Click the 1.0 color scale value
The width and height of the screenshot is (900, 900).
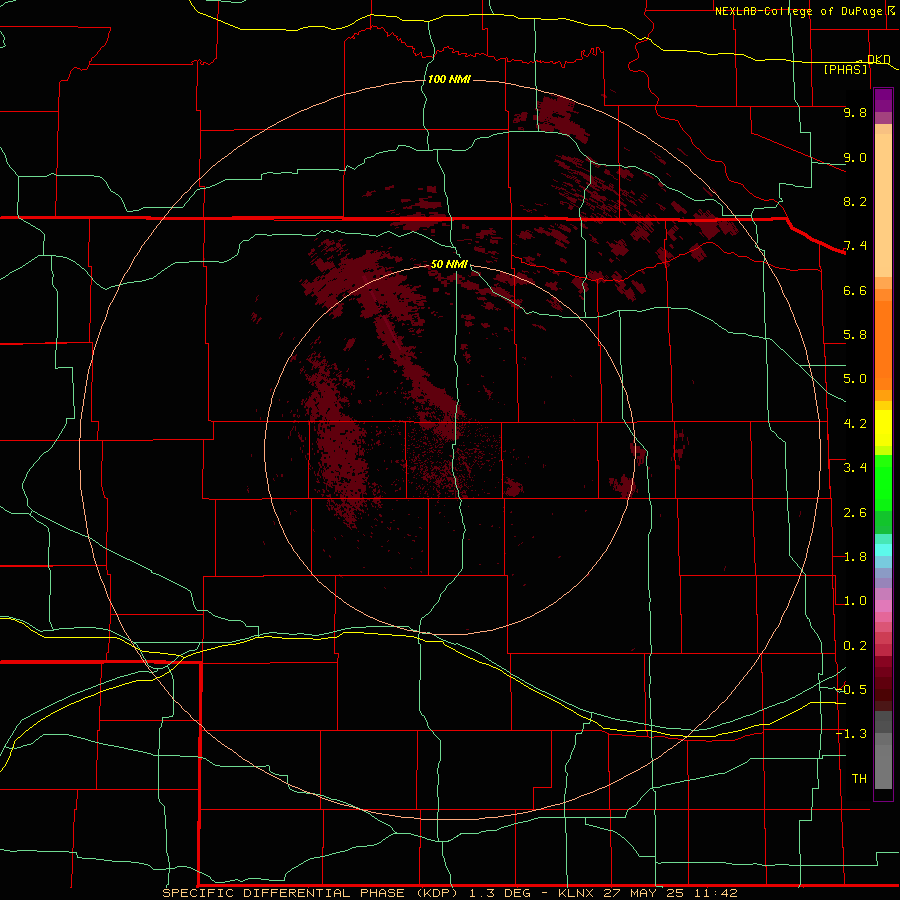point(855,601)
